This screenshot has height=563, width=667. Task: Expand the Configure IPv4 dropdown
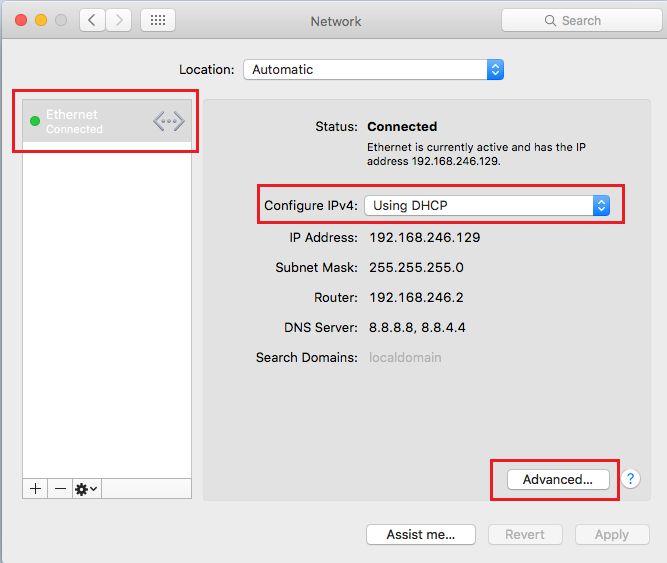487,205
